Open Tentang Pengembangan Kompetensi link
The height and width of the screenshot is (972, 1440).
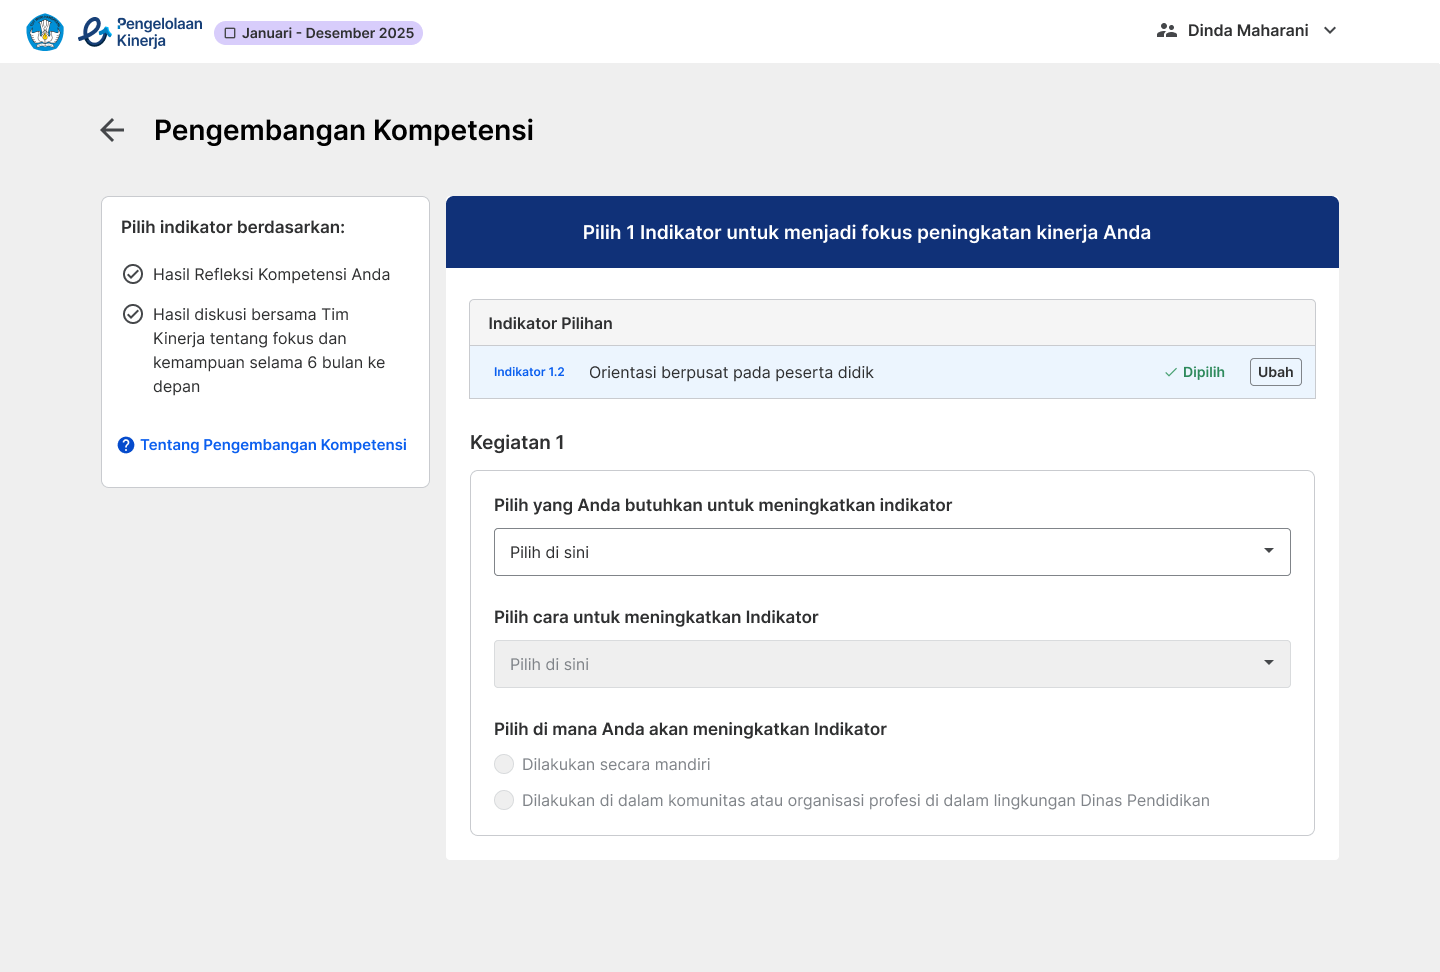click(273, 445)
